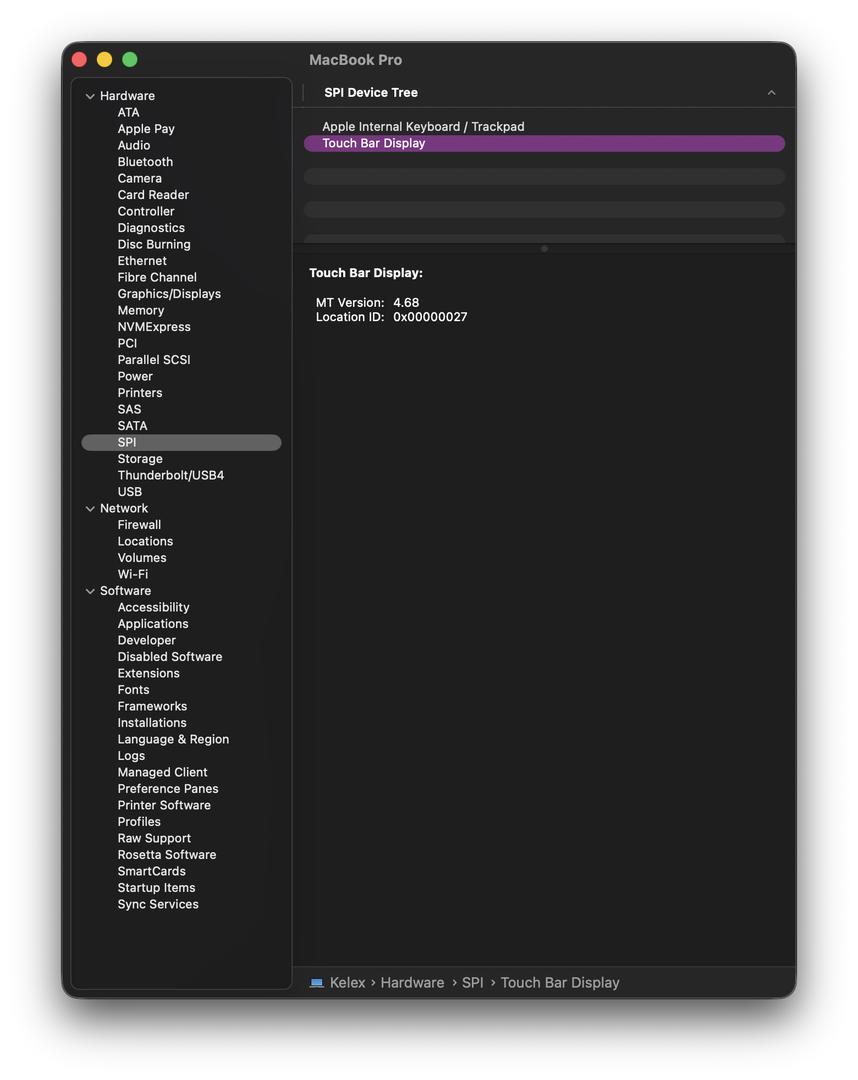Toggle sort arrow in SPI Device Tree header

pos(771,93)
